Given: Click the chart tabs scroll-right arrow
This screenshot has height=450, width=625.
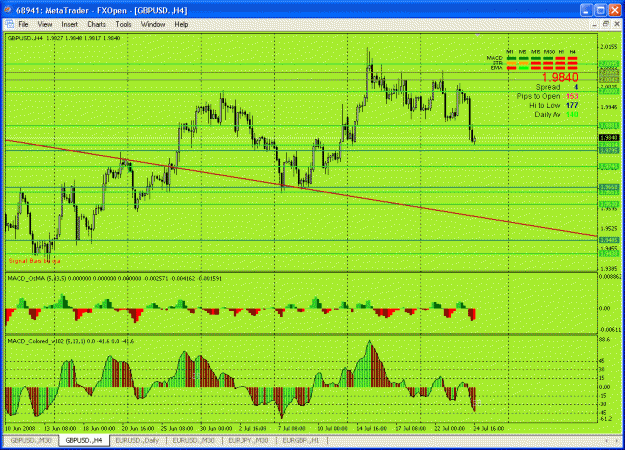Looking at the screenshot, I should click(617, 440).
